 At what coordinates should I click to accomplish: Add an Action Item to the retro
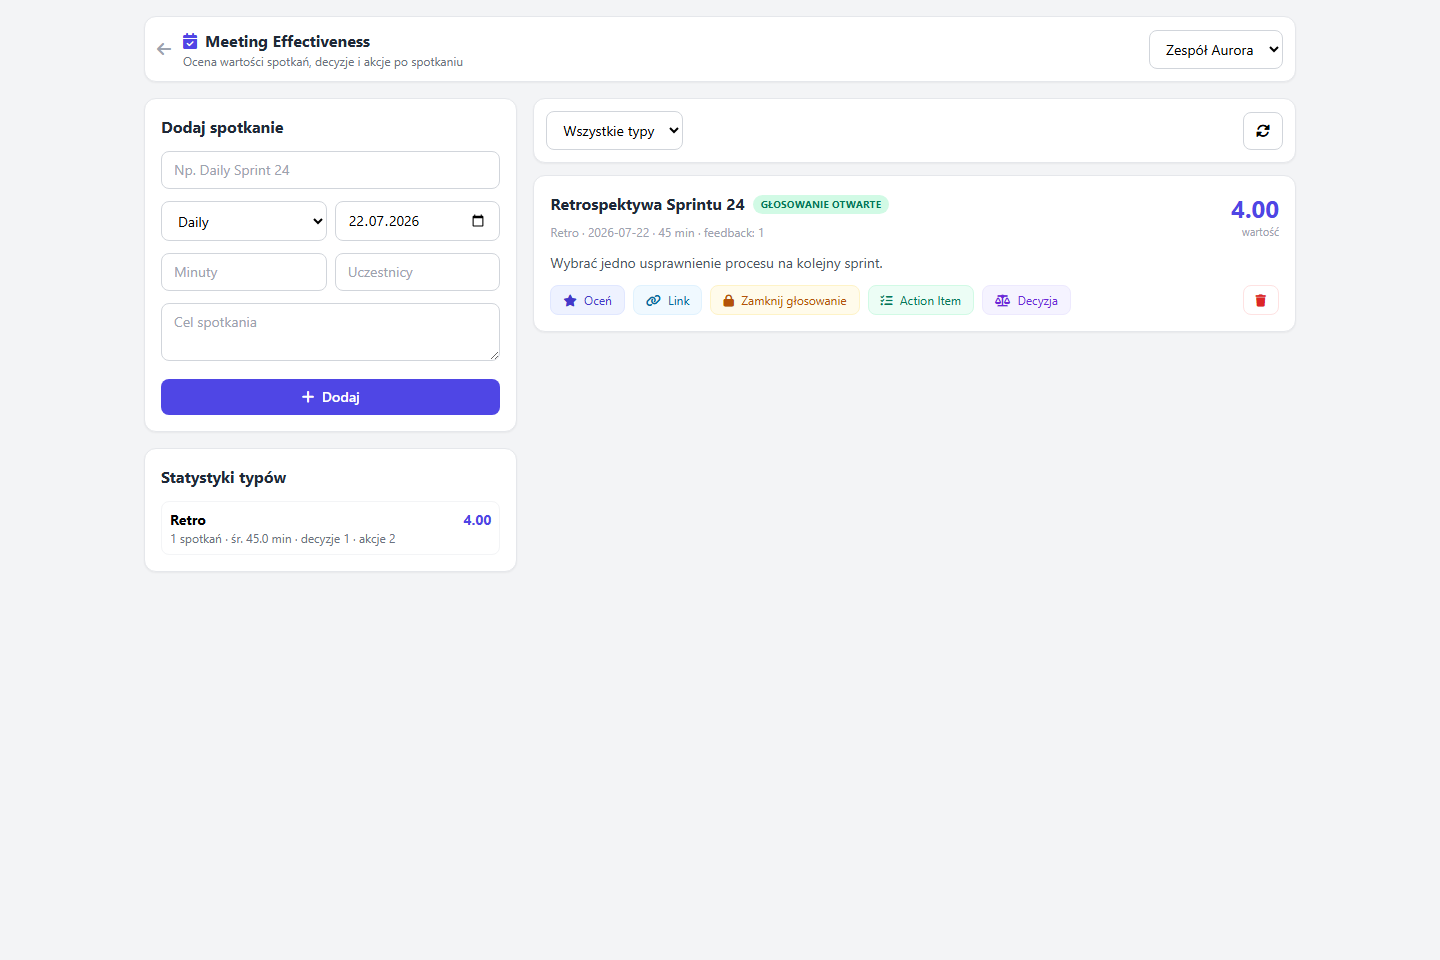point(920,300)
